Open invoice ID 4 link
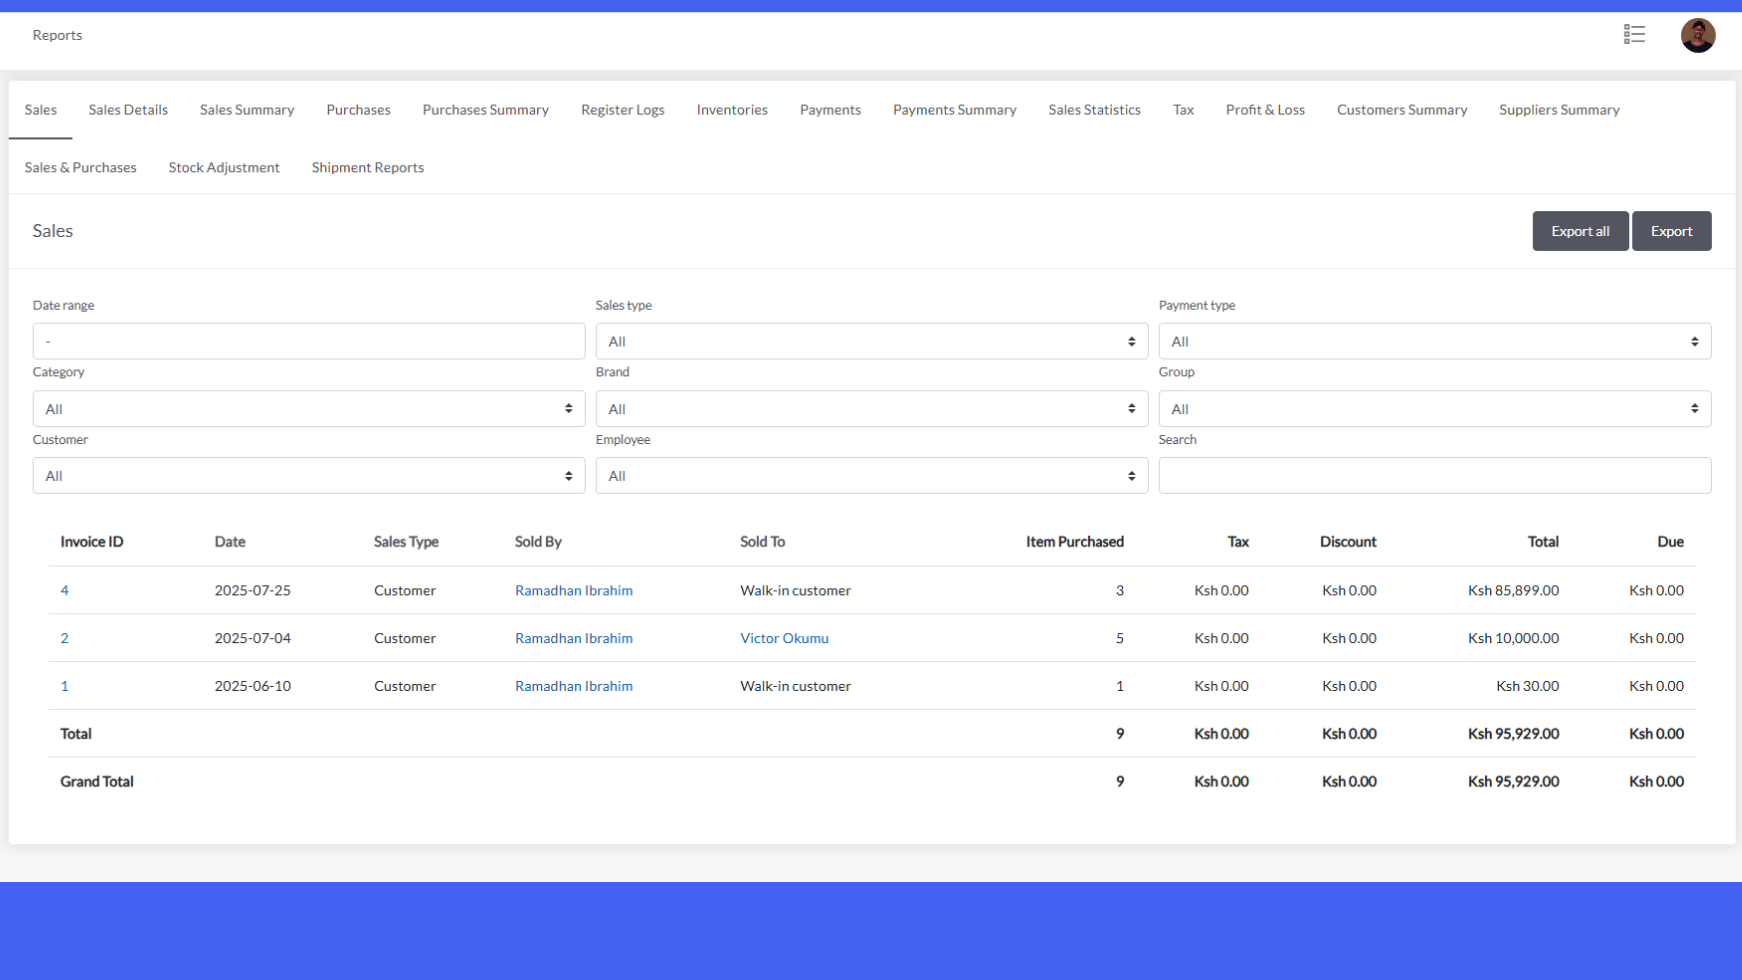The height and width of the screenshot is (980, 1742). click(x=65, y=591)
